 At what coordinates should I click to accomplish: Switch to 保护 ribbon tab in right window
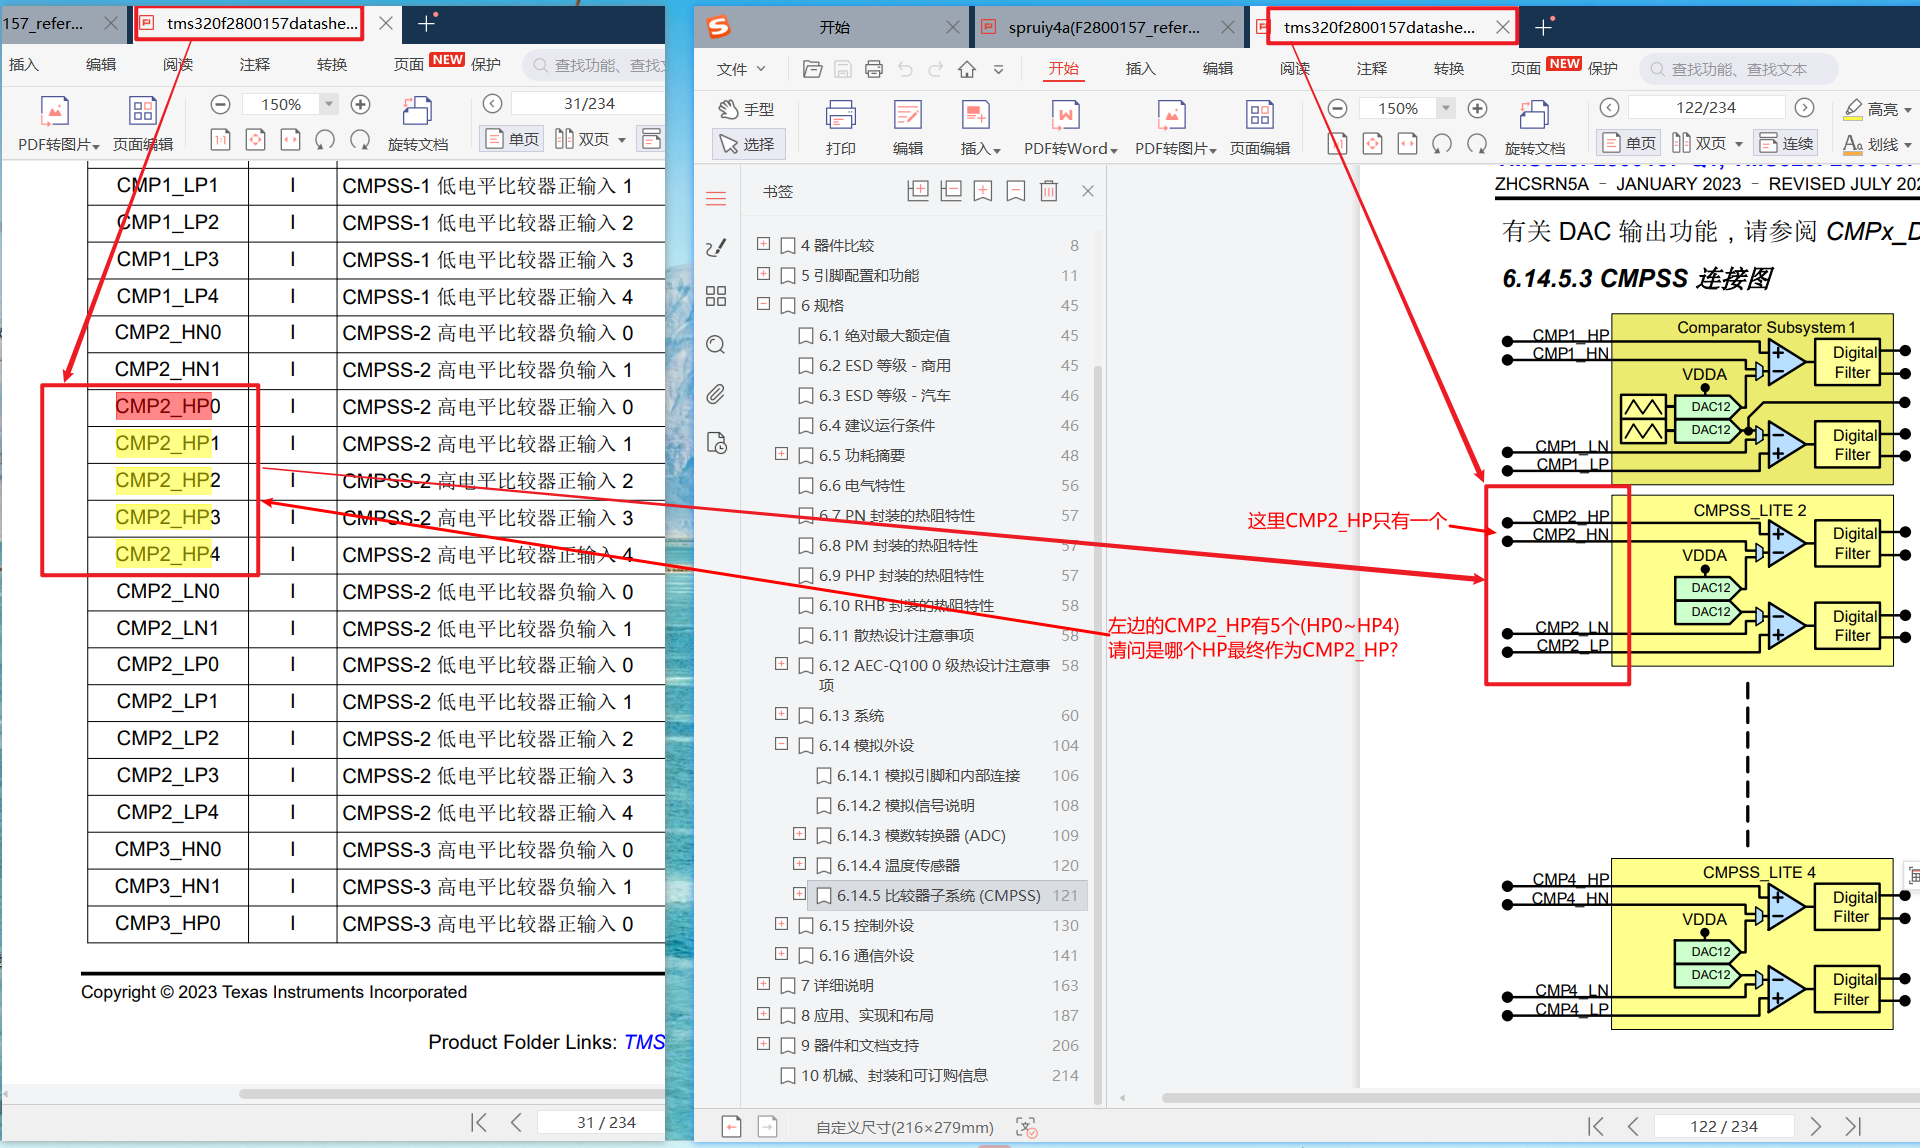pyautogui.click(x=1603, y=69)
